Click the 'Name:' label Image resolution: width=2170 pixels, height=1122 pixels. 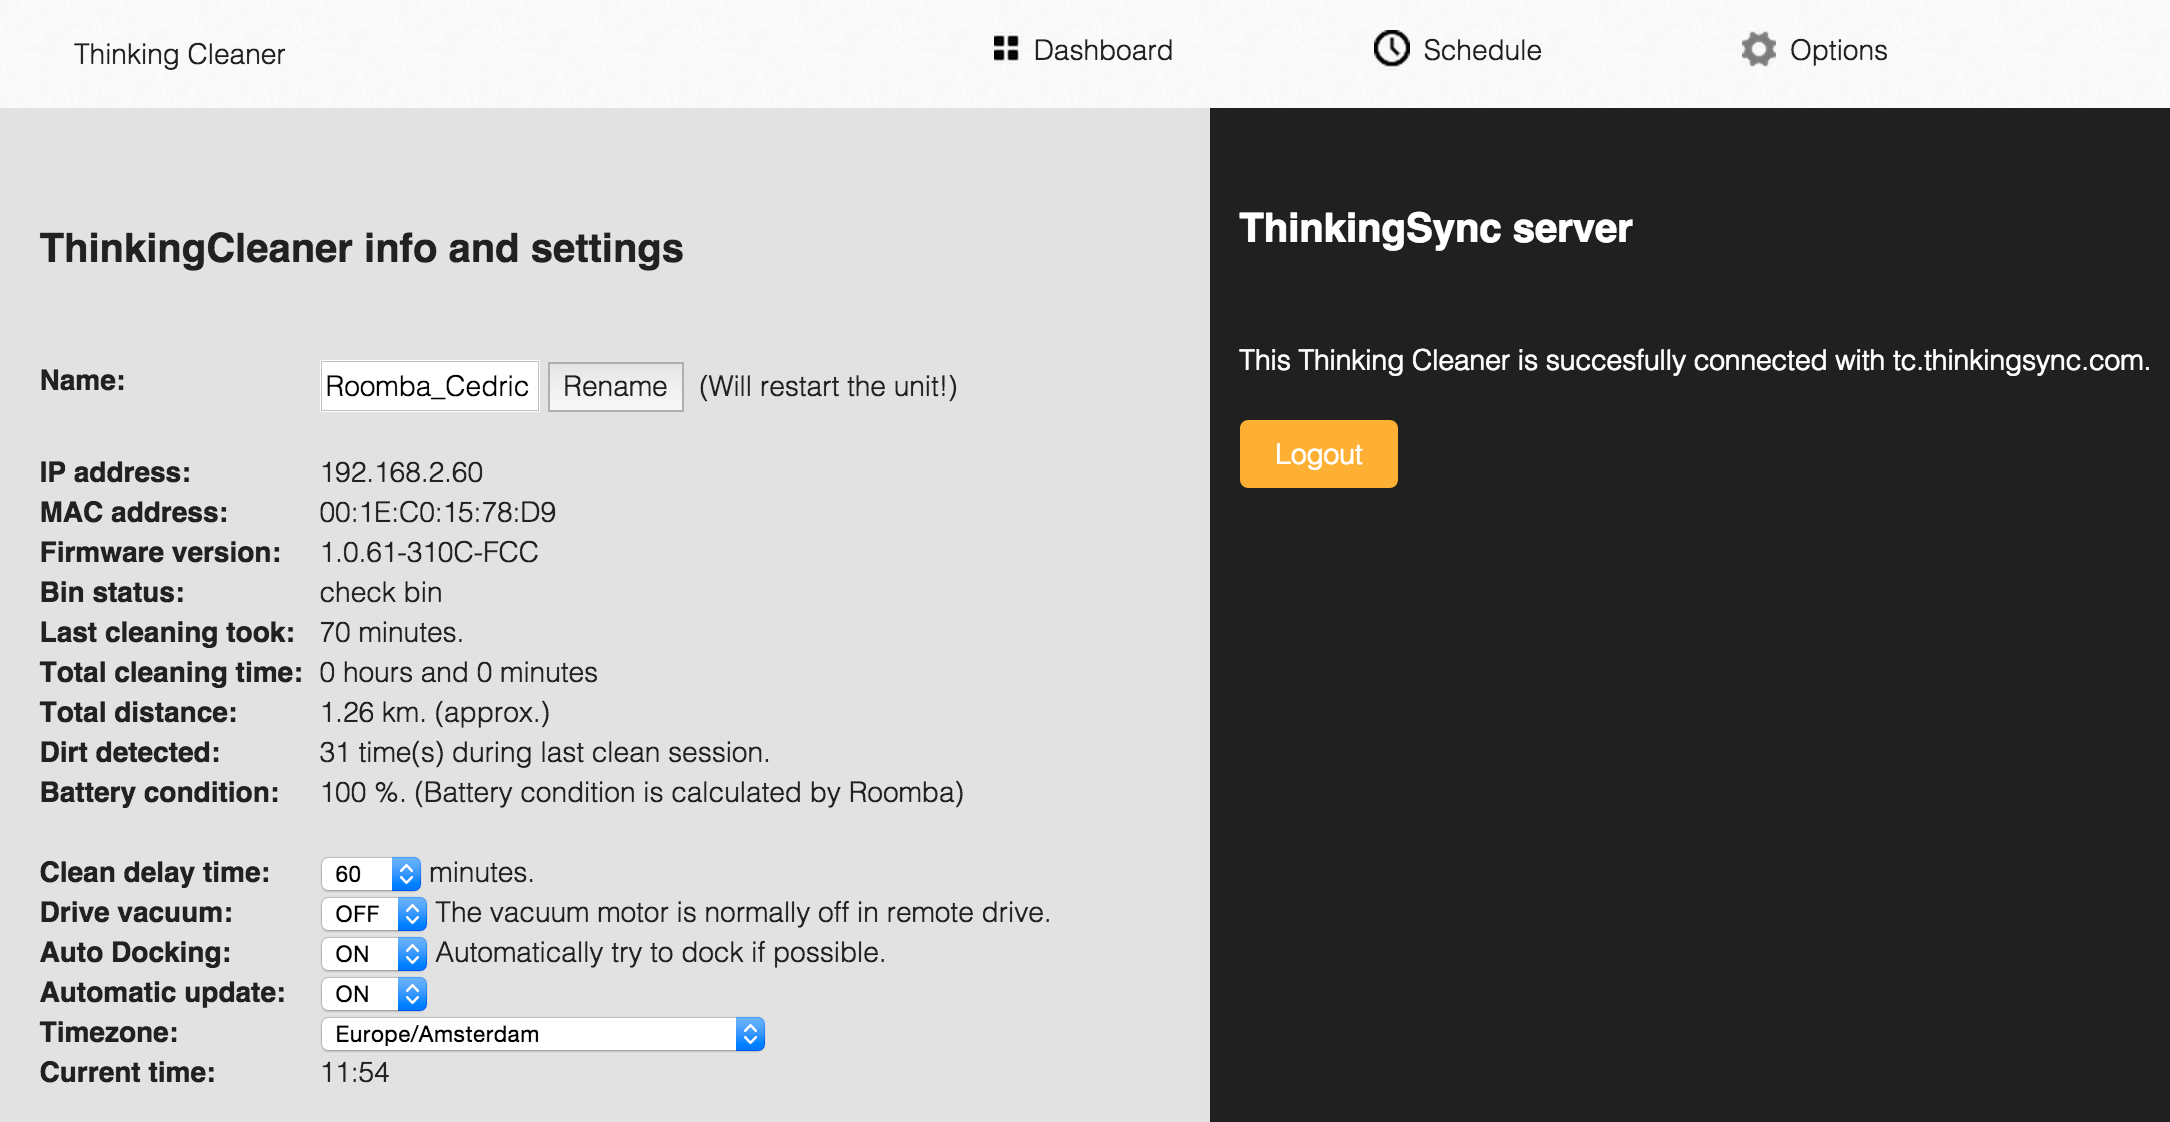tap(83, 380)
